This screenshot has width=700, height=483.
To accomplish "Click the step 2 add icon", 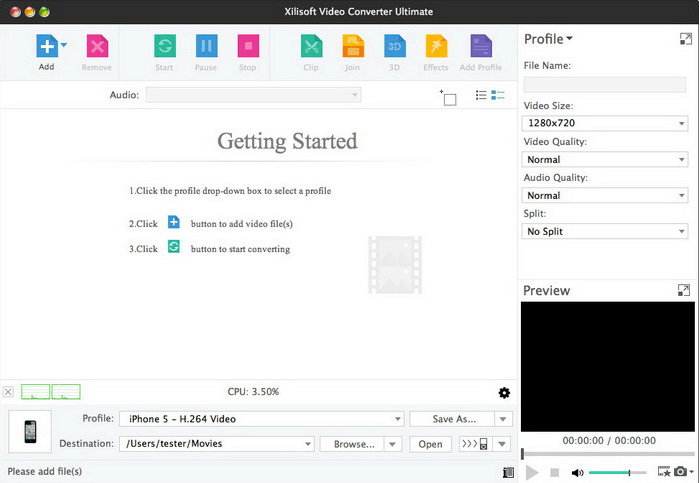I will pyautogui.click(x=174, y=222).
